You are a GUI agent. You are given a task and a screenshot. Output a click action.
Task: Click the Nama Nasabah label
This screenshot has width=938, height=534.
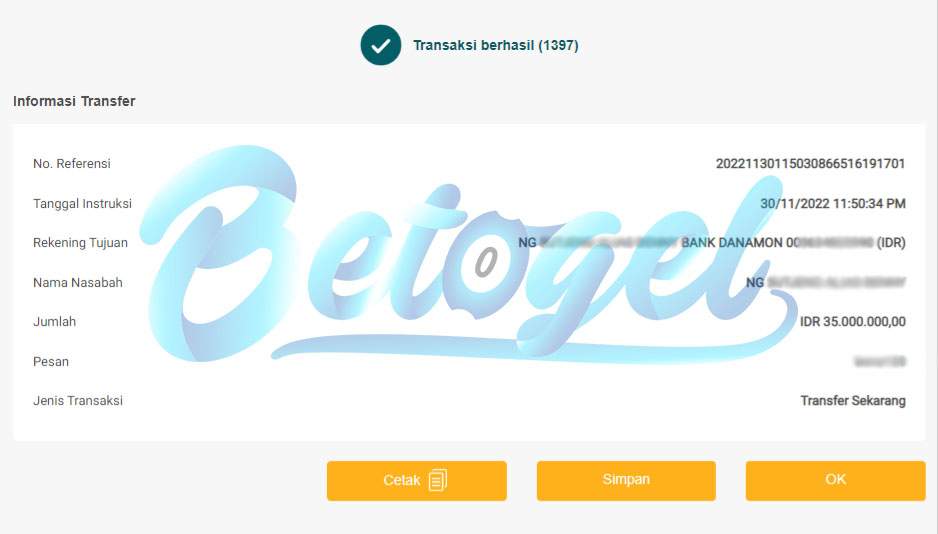coord(78,282)
